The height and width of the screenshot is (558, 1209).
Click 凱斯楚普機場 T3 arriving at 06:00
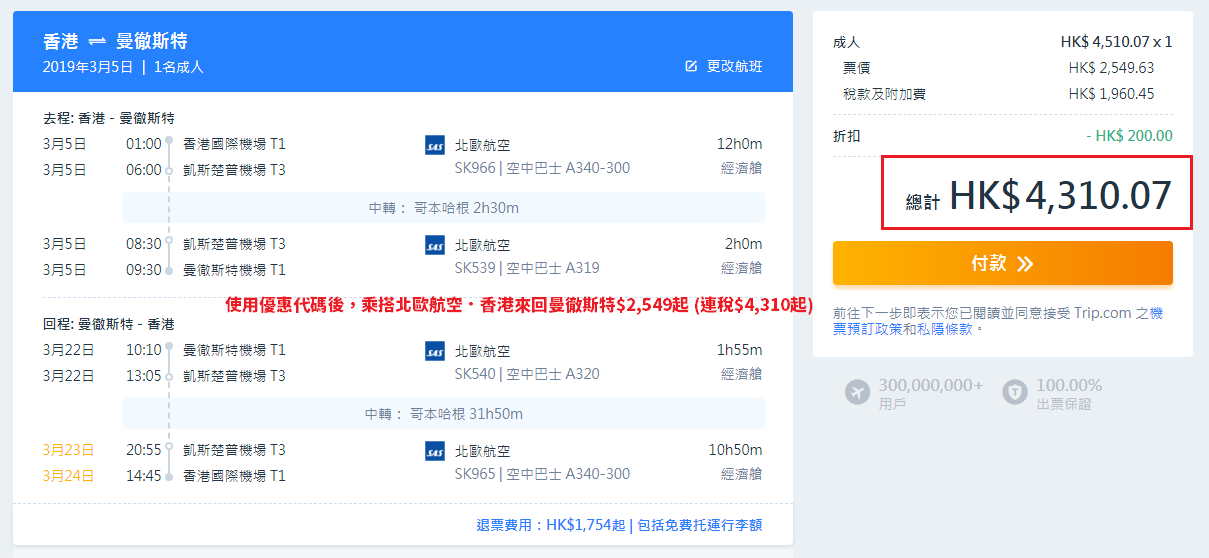point(234,170)
